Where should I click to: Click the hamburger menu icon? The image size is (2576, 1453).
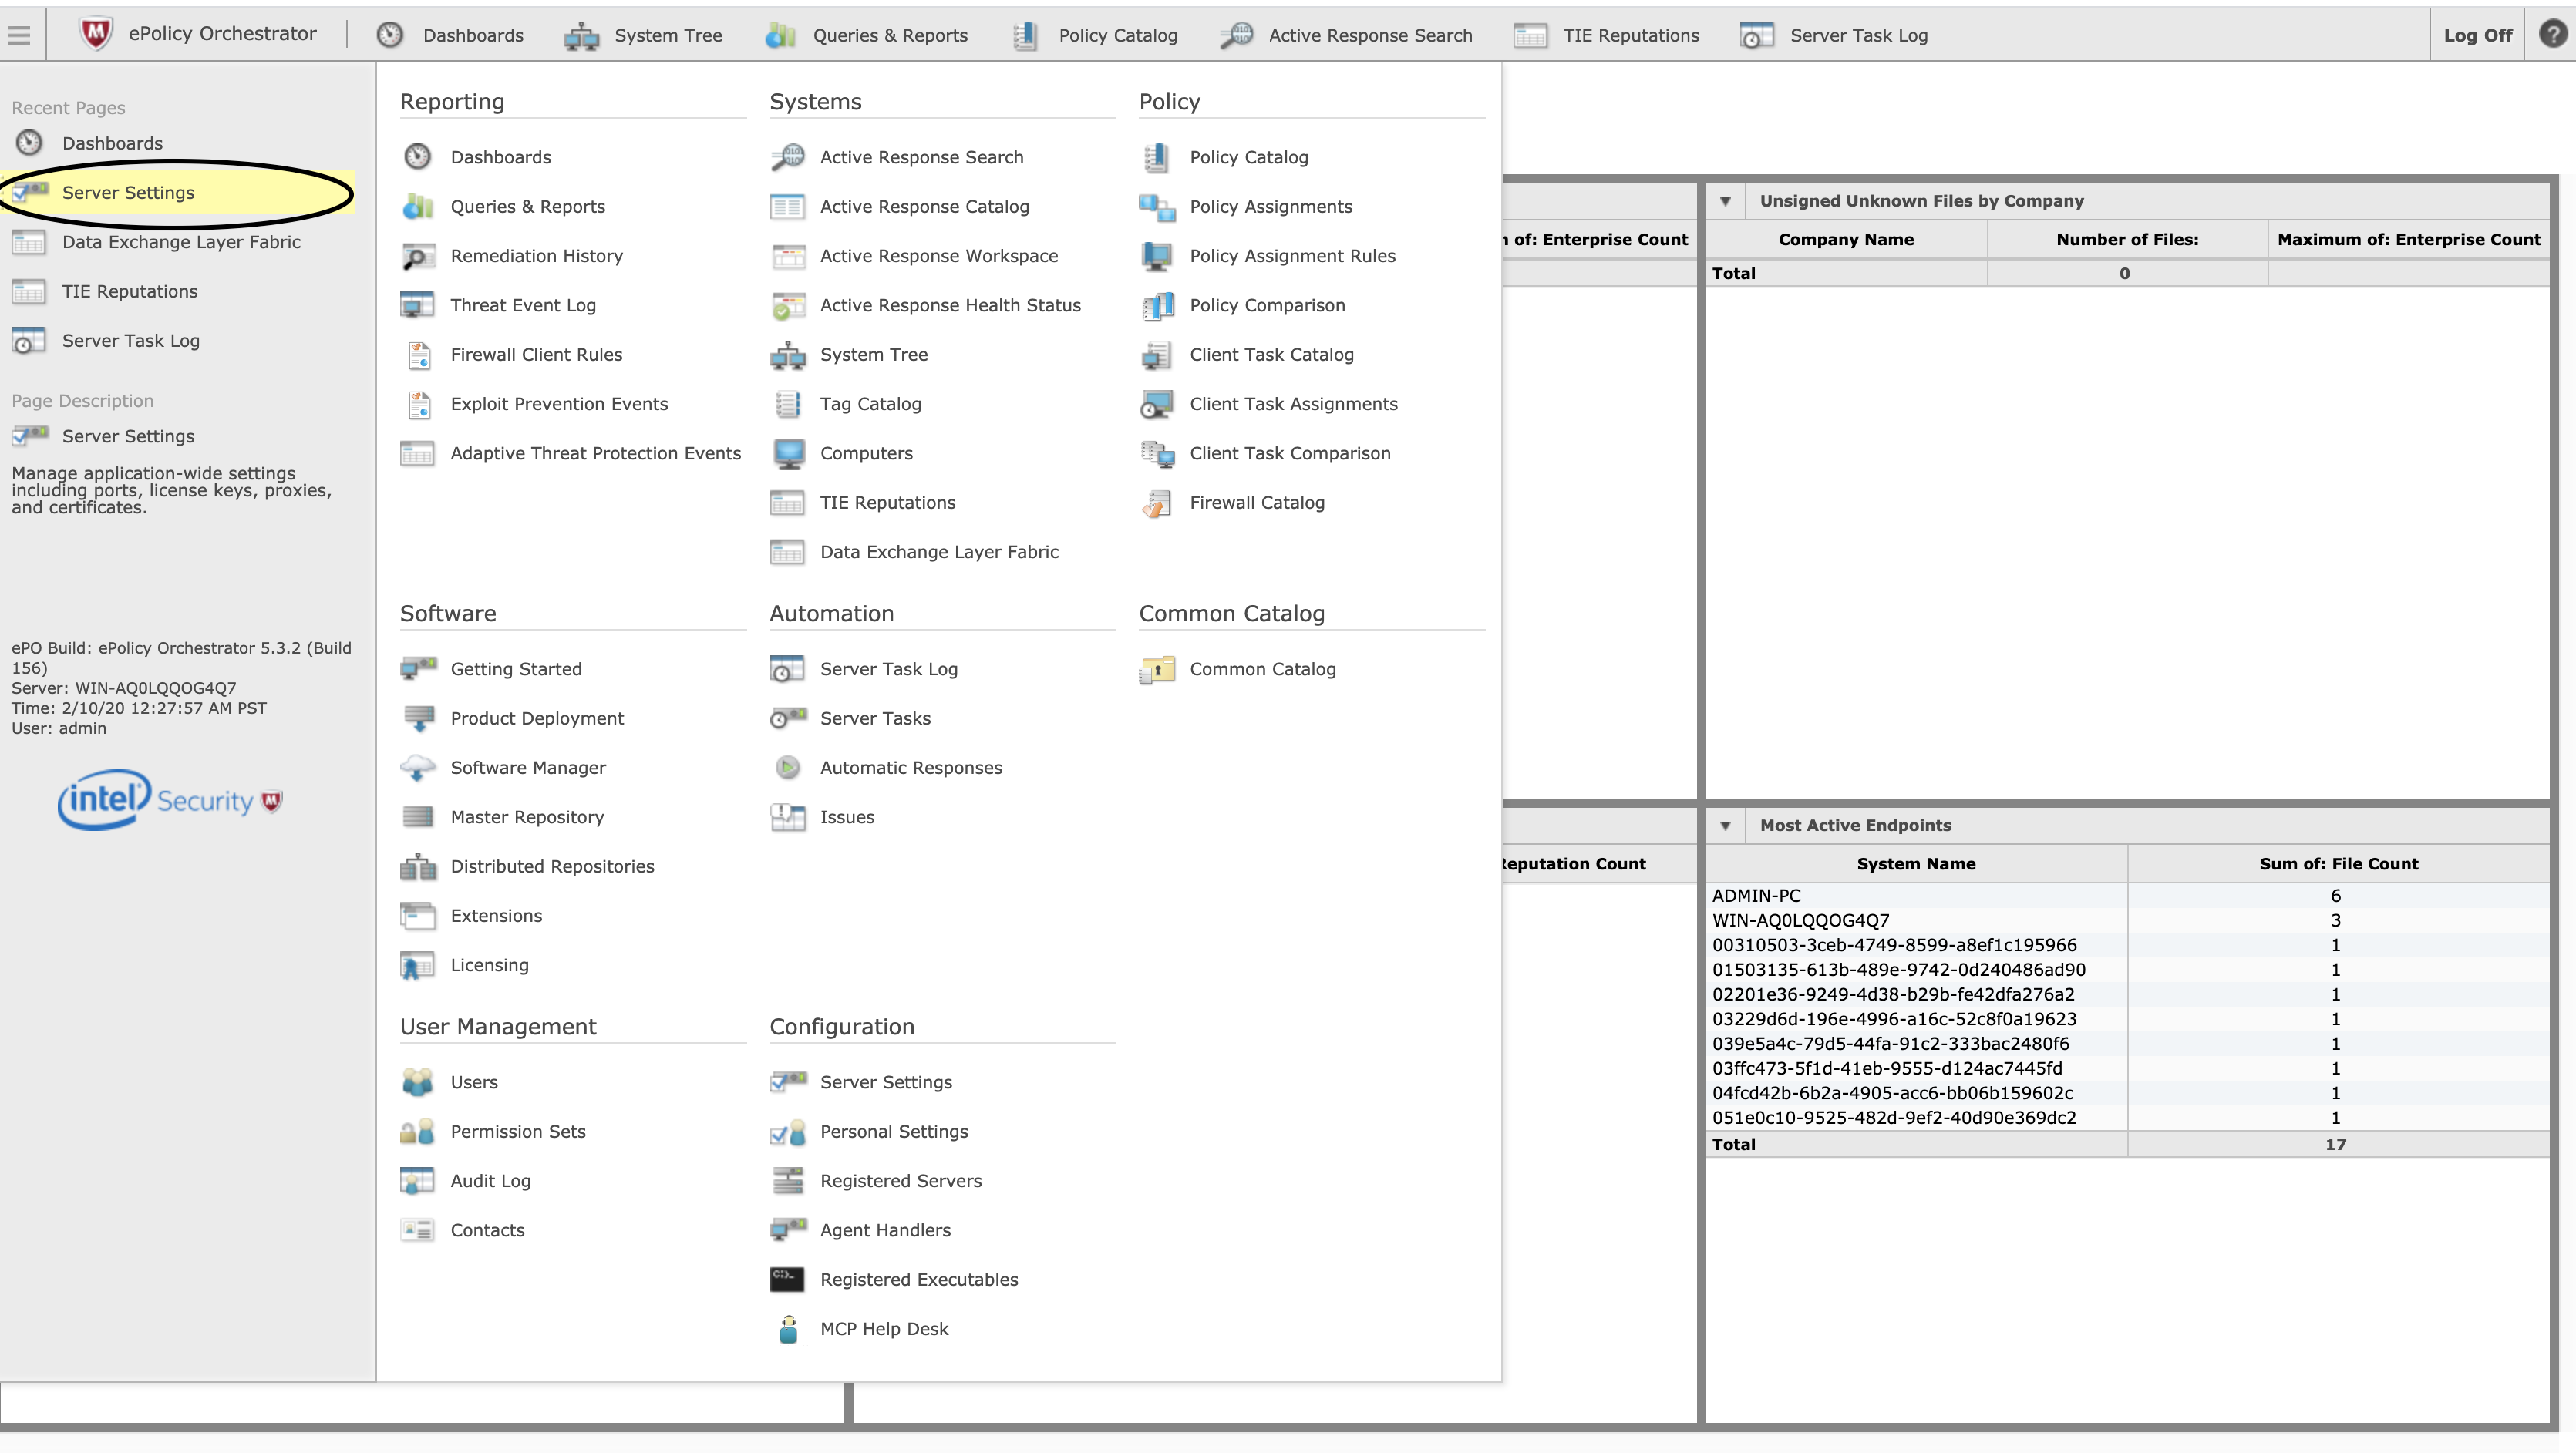(x=19, y=35)
